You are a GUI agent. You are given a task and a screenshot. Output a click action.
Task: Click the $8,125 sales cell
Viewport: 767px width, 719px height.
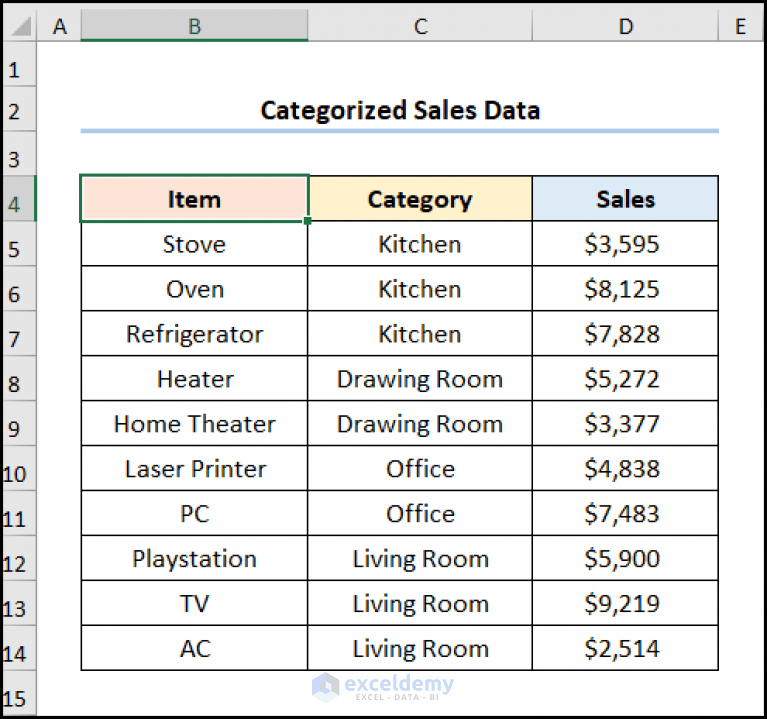(625, 289)
